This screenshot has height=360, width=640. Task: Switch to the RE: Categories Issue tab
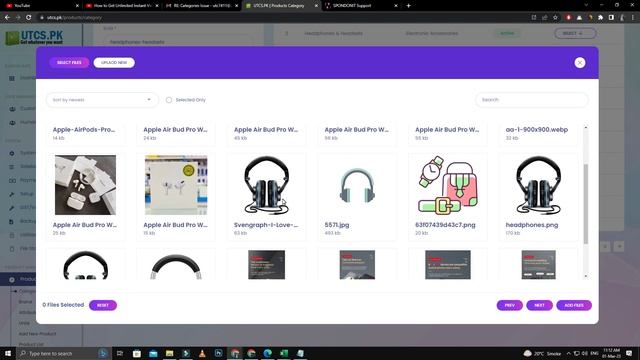click(x=201, y=6)
